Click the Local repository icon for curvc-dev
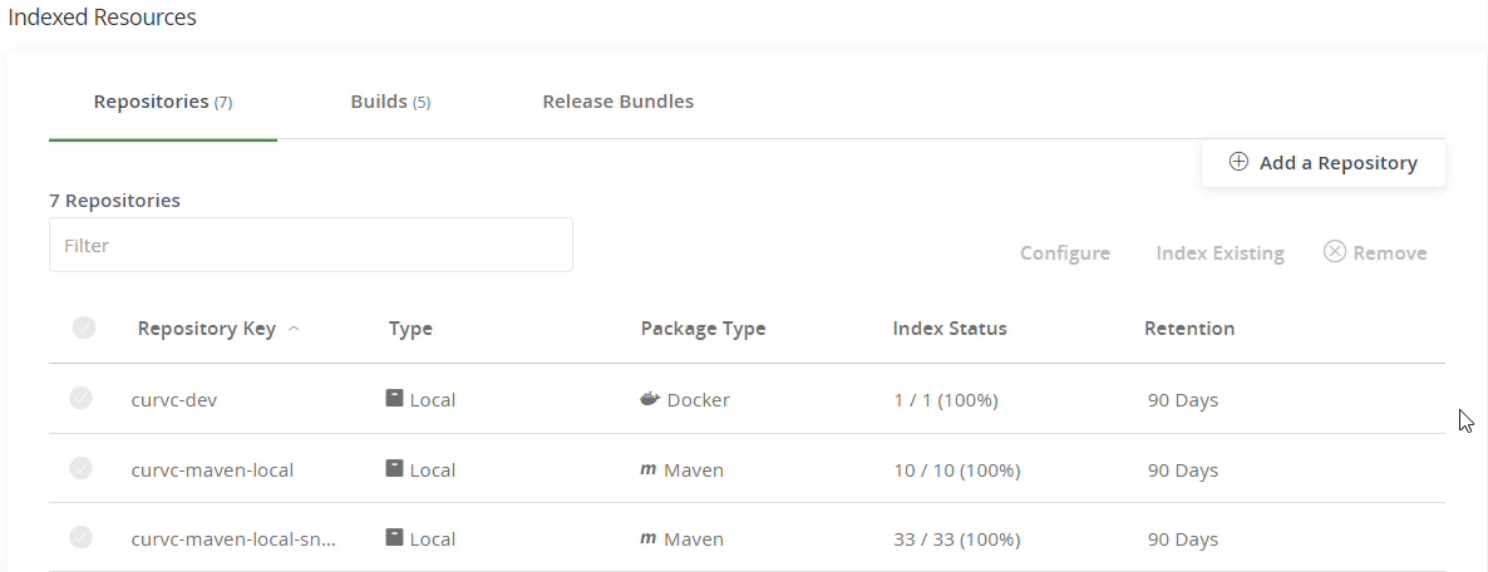This screenshot has width=1488, height=572. tap(395, 398)
